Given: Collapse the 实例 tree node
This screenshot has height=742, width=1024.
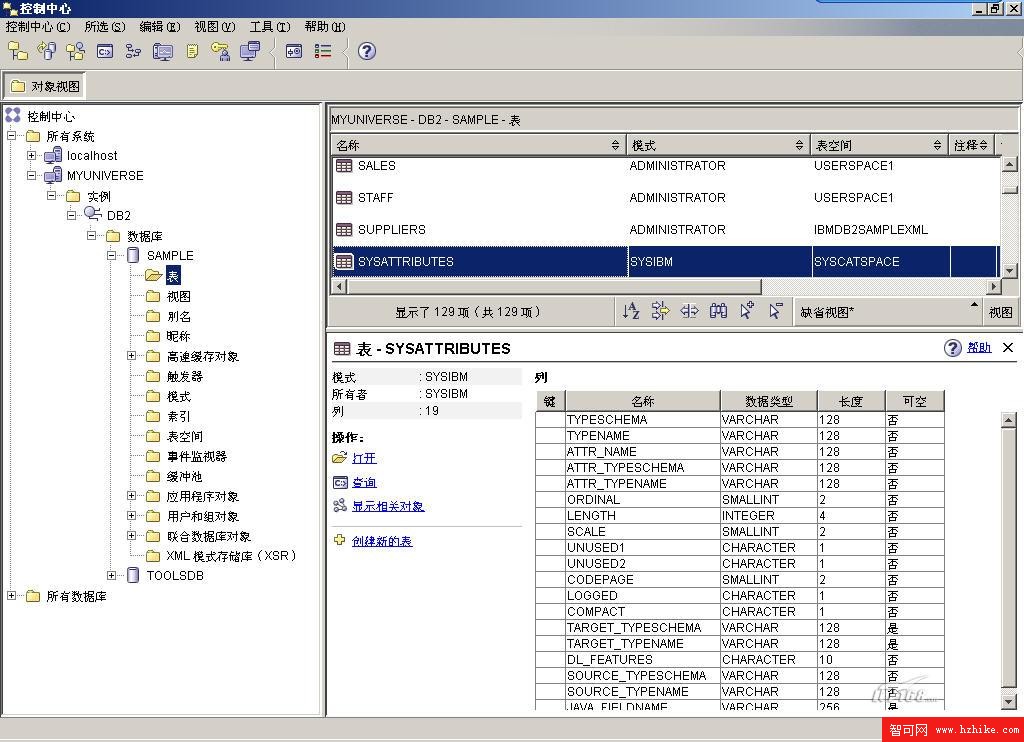Looking at the screenshot, I should coord(52,196).
